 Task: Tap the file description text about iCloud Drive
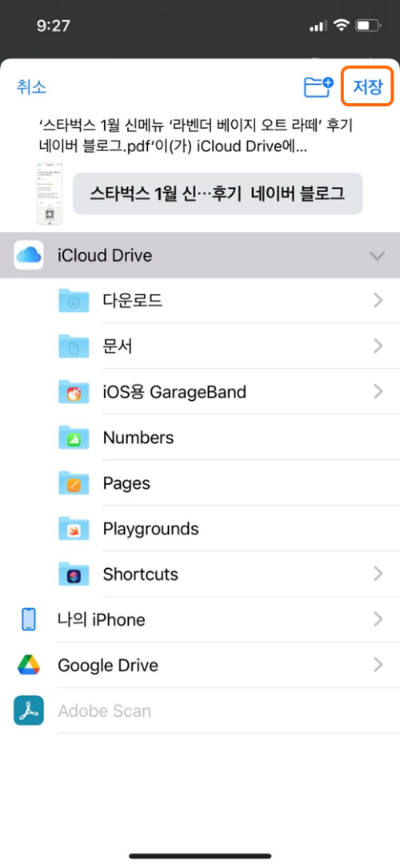click(x=196, y=137)
